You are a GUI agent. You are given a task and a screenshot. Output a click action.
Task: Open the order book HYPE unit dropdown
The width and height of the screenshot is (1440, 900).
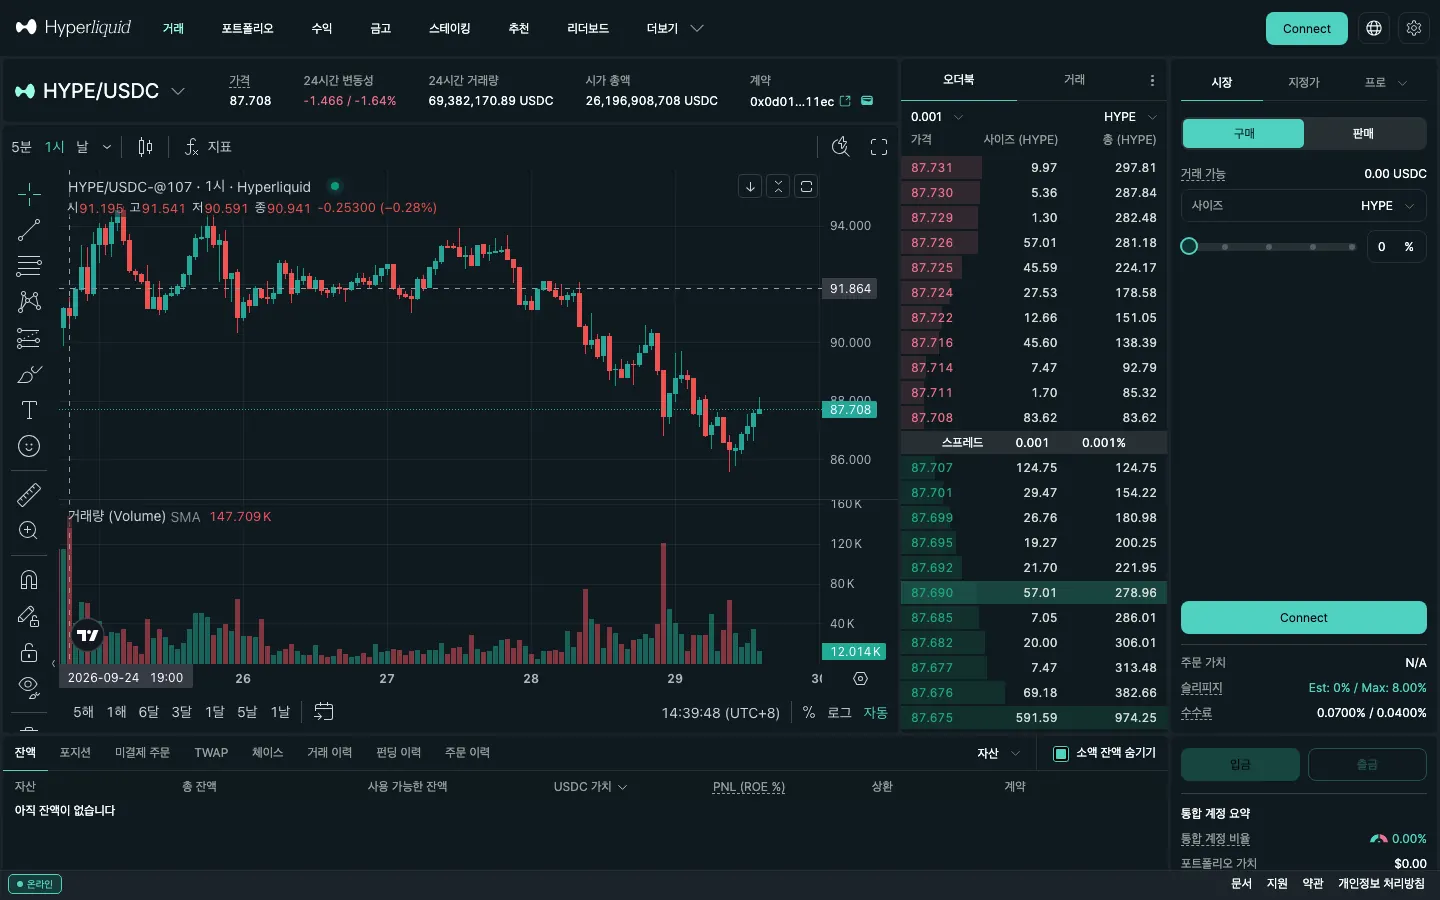click(1130, 117)
